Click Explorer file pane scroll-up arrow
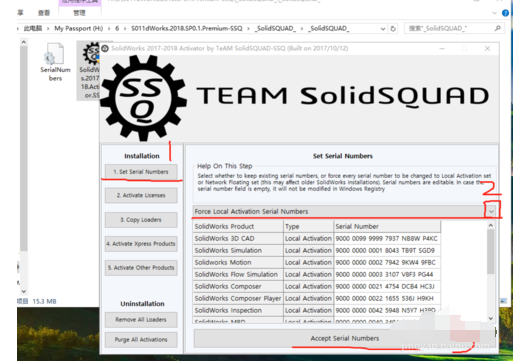The image size is (513, 361). [23, 42]
